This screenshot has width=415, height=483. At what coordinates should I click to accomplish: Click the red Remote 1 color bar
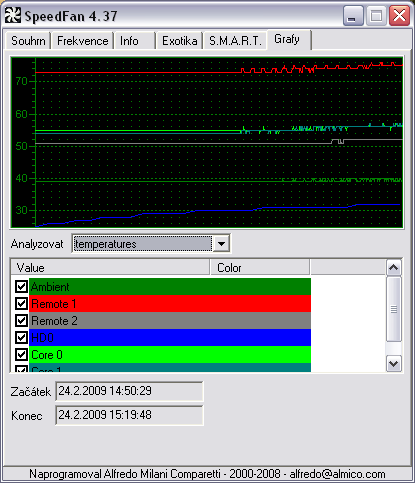(x=170, y=303)
